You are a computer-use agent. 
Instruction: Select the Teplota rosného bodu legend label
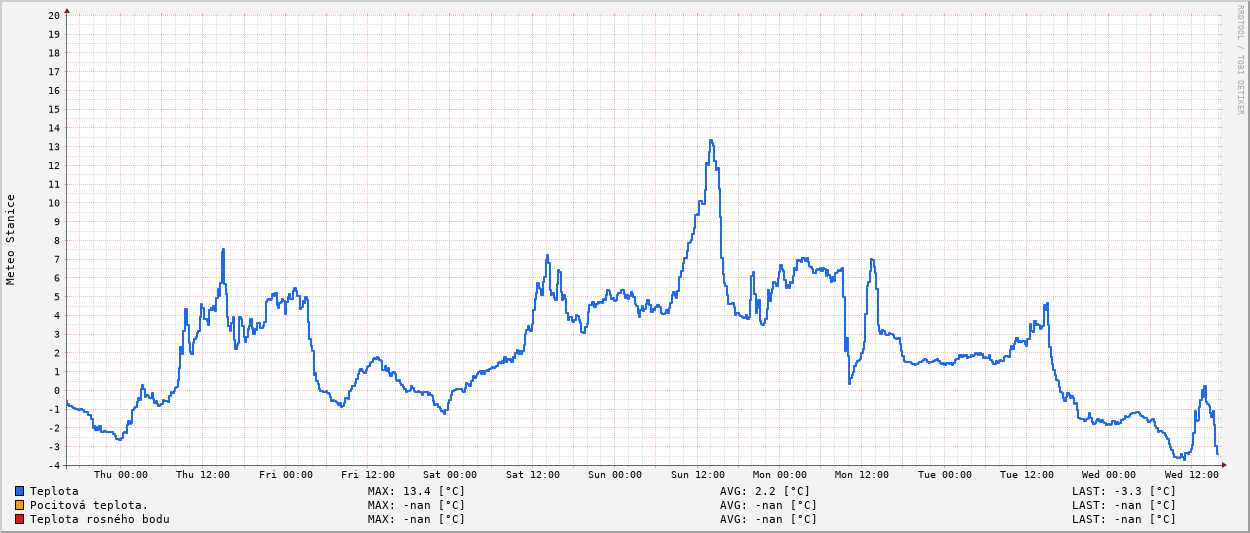coord(99,519)
